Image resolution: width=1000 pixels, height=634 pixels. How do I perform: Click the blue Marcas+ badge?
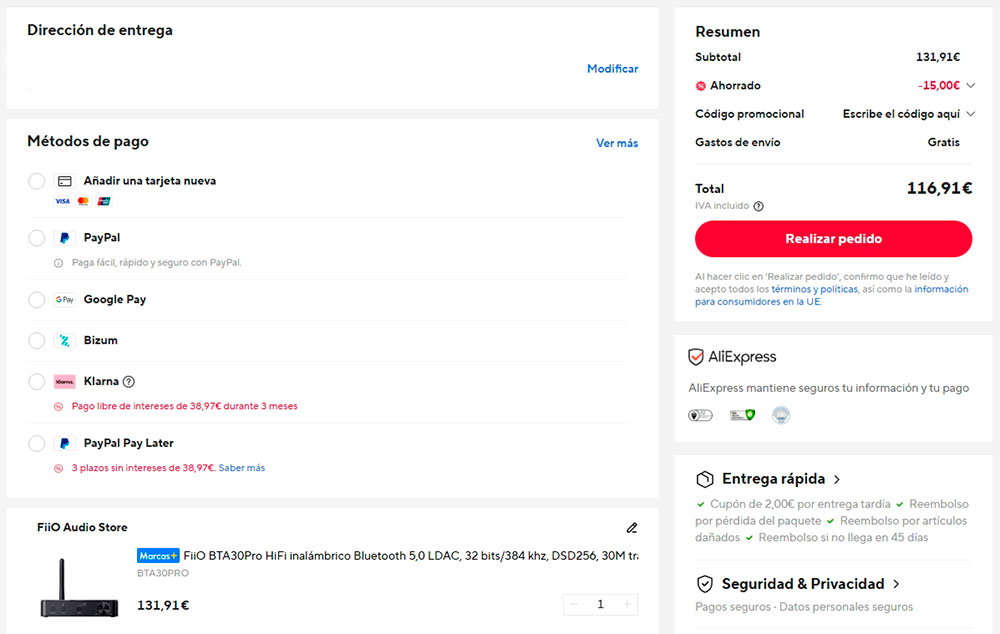click(158, 556)
